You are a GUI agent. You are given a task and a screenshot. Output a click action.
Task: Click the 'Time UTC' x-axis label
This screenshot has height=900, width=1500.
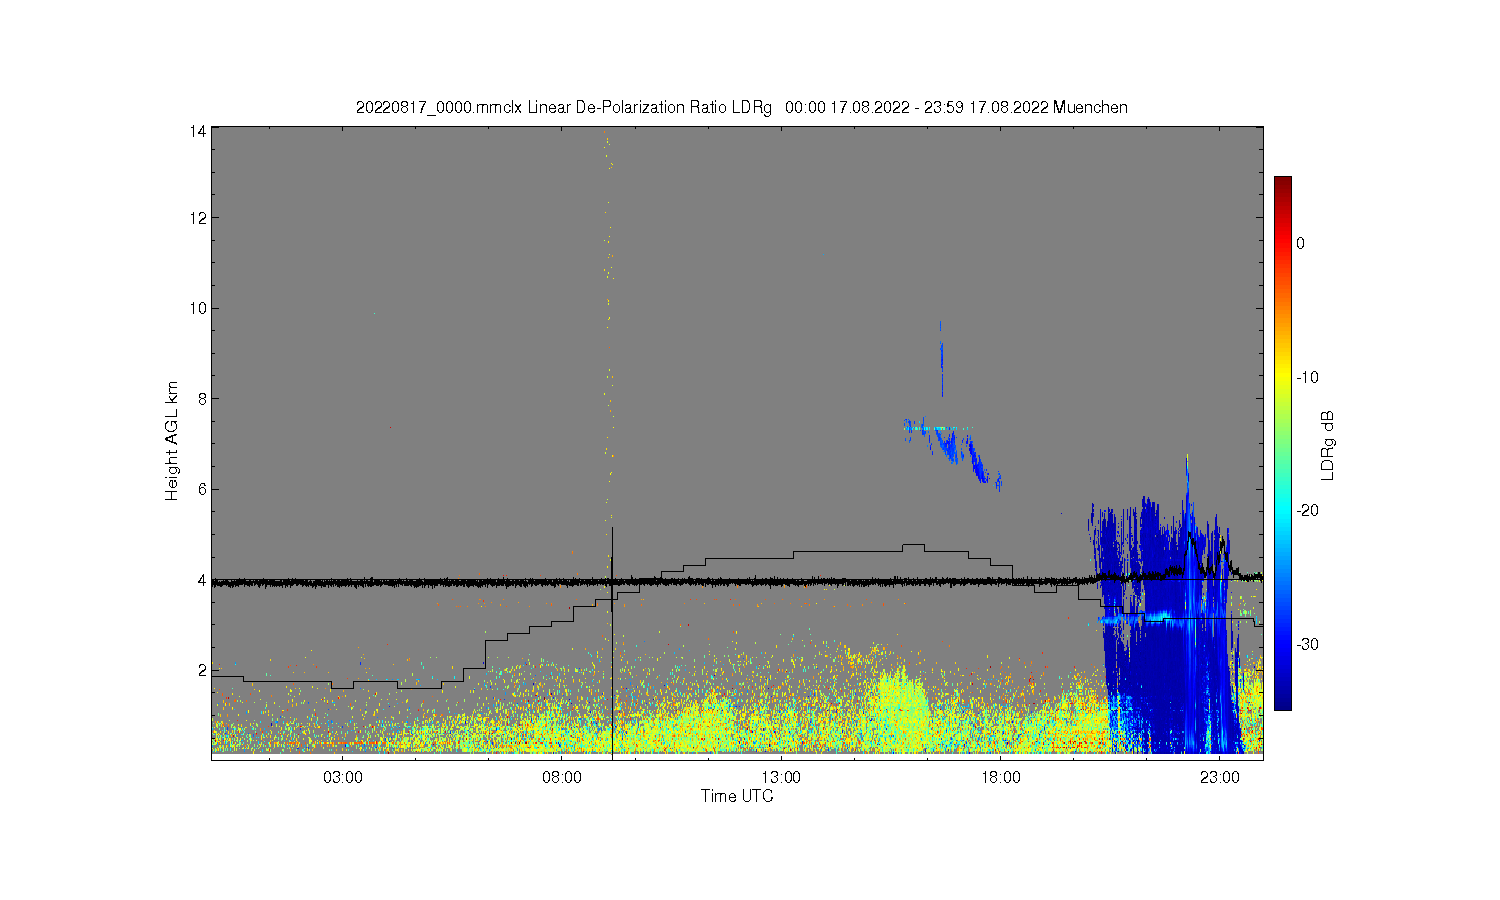737,796
